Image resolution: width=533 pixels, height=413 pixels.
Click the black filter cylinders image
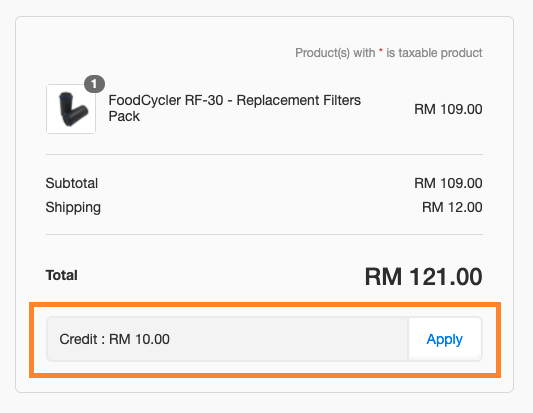pos(72,109)
